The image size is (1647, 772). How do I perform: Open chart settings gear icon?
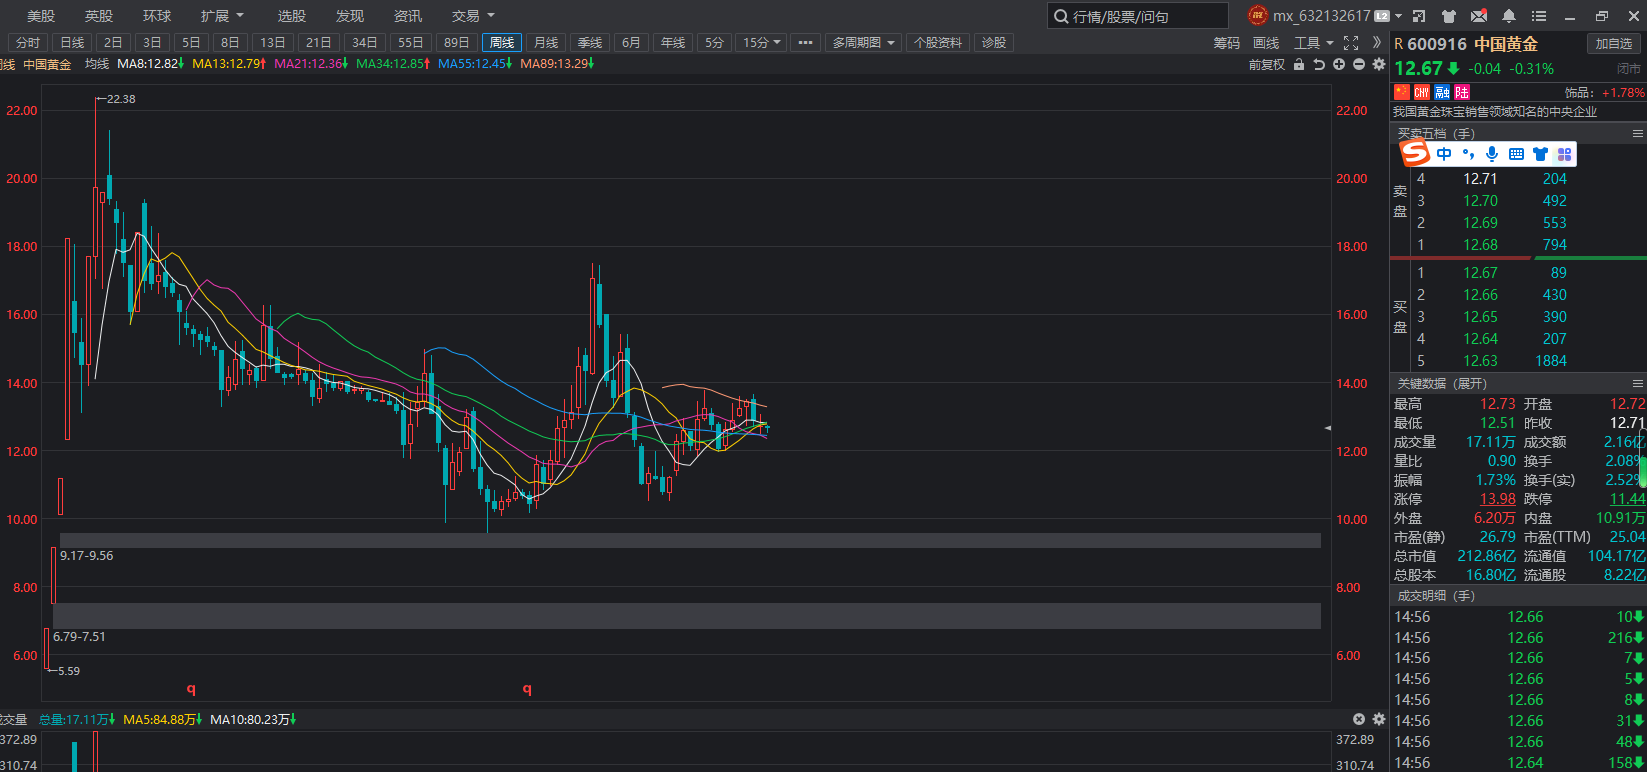point(1379,64)
